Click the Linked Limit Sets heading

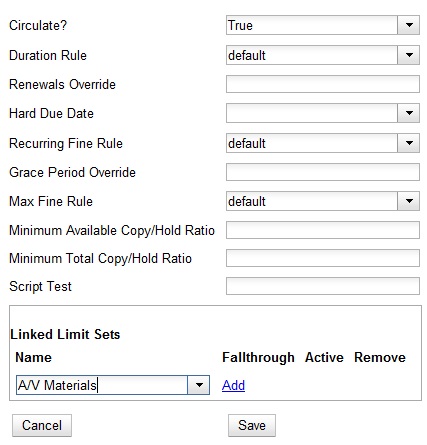(65, 334)
